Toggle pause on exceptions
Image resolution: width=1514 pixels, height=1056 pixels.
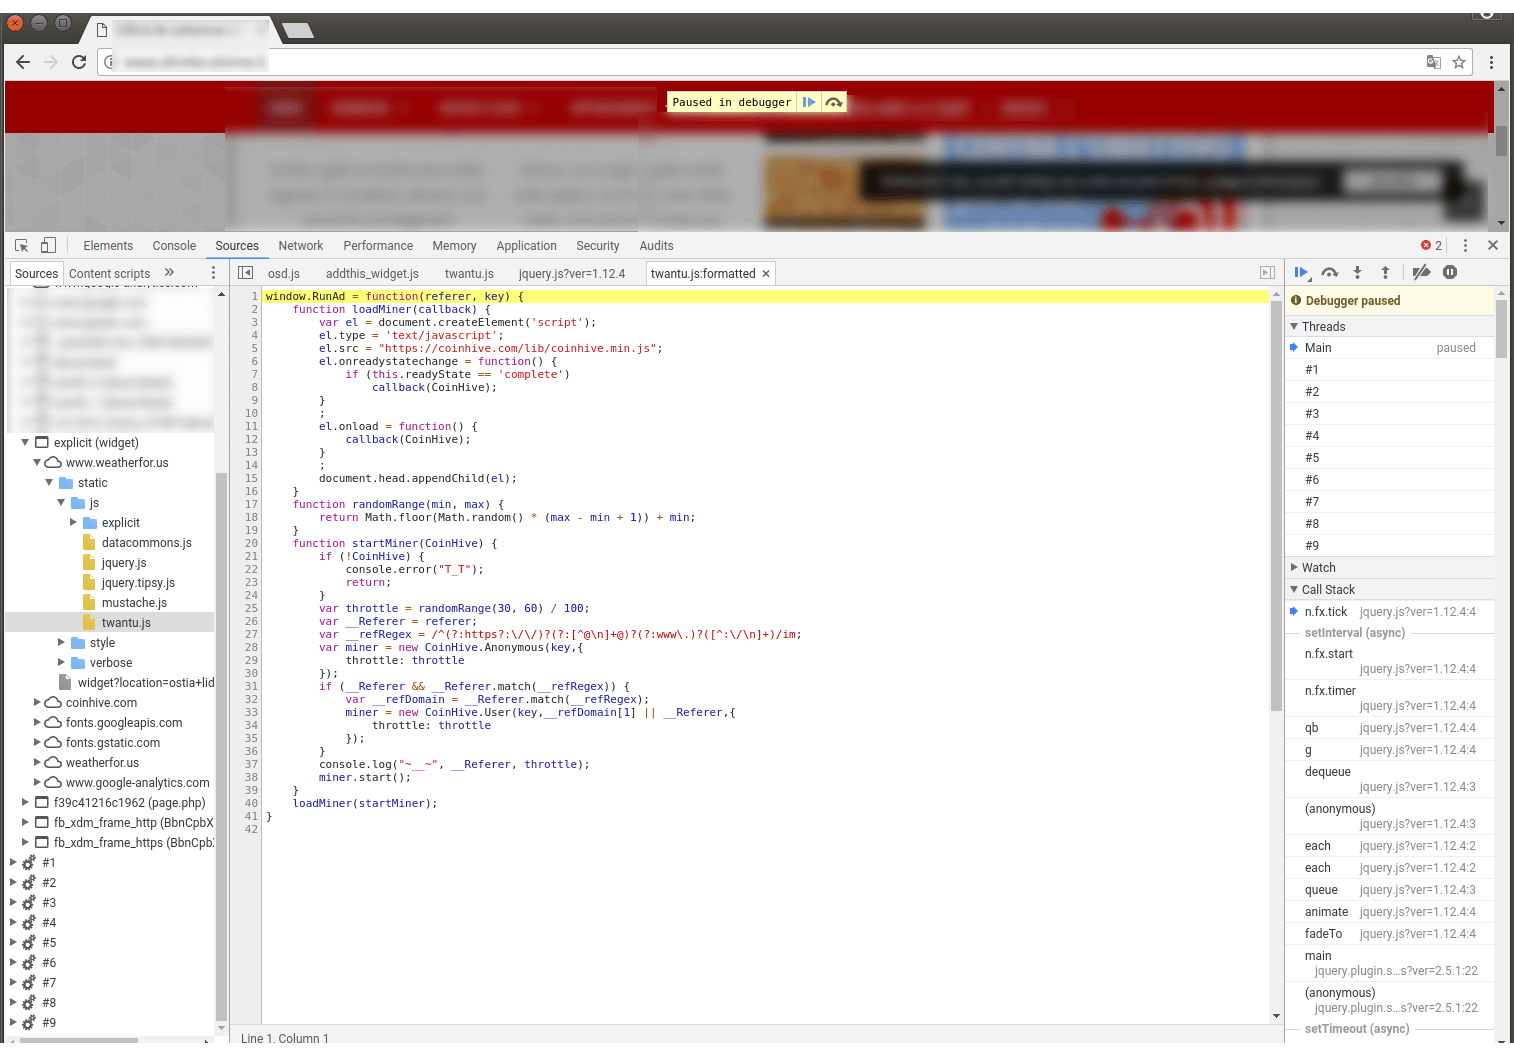1450,272
